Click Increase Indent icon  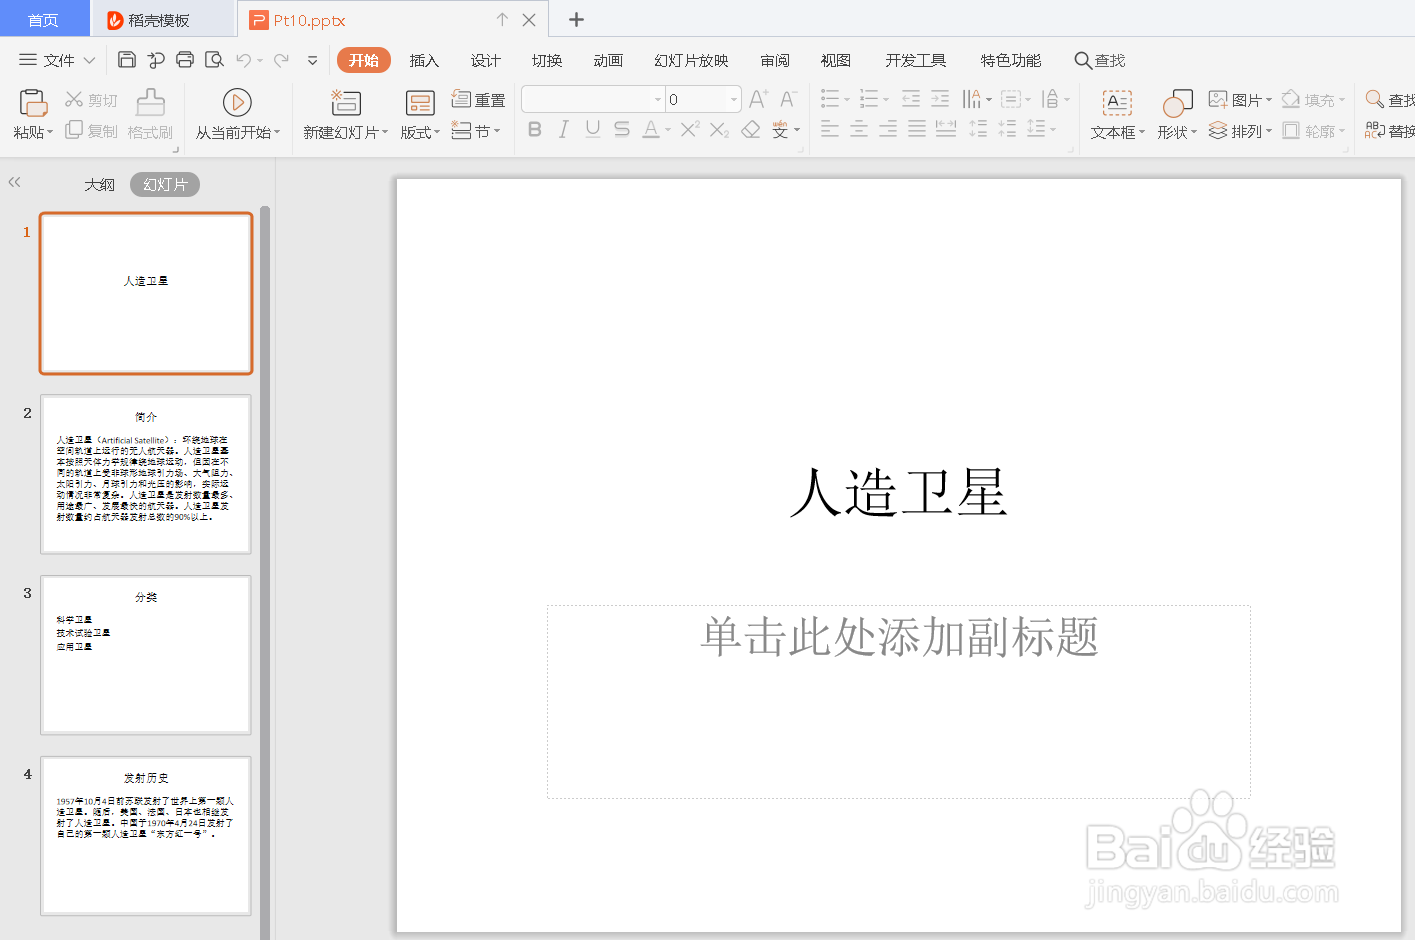(940, 99)
